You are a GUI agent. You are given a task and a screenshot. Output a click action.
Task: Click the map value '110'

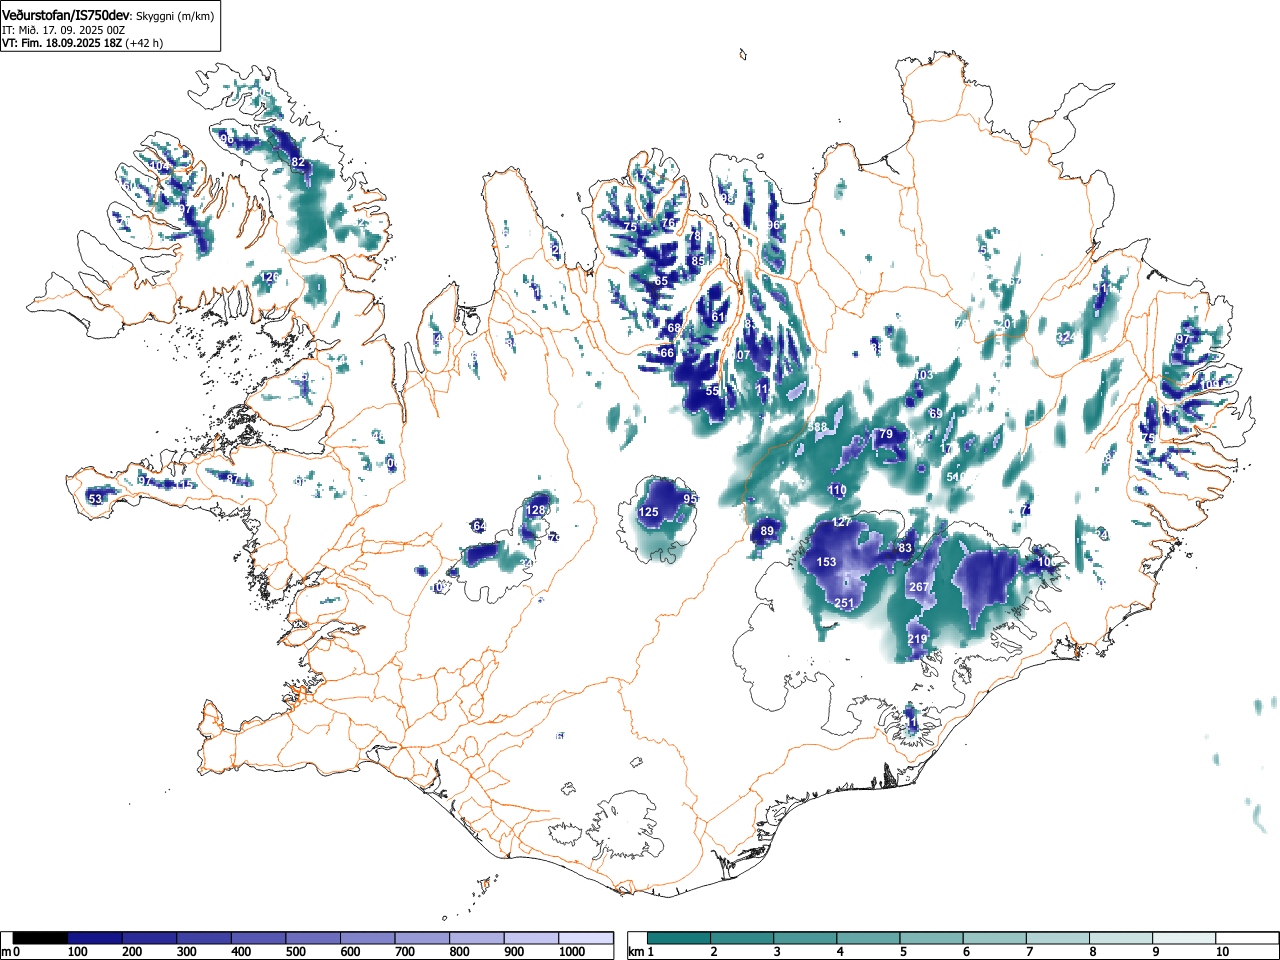pyautogui.click(x=837, y=490)
